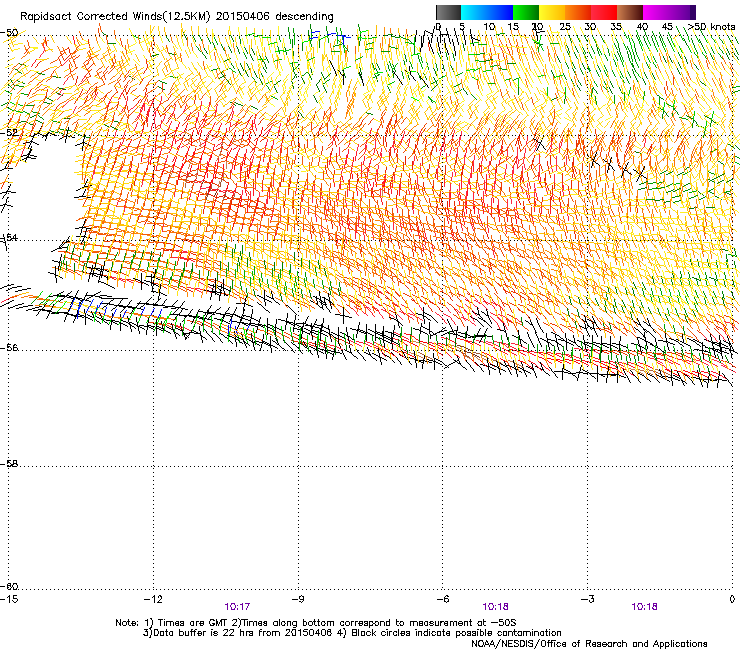
Task: Click the '10:18' time stamp right of -6
Action: click(495, 607)
